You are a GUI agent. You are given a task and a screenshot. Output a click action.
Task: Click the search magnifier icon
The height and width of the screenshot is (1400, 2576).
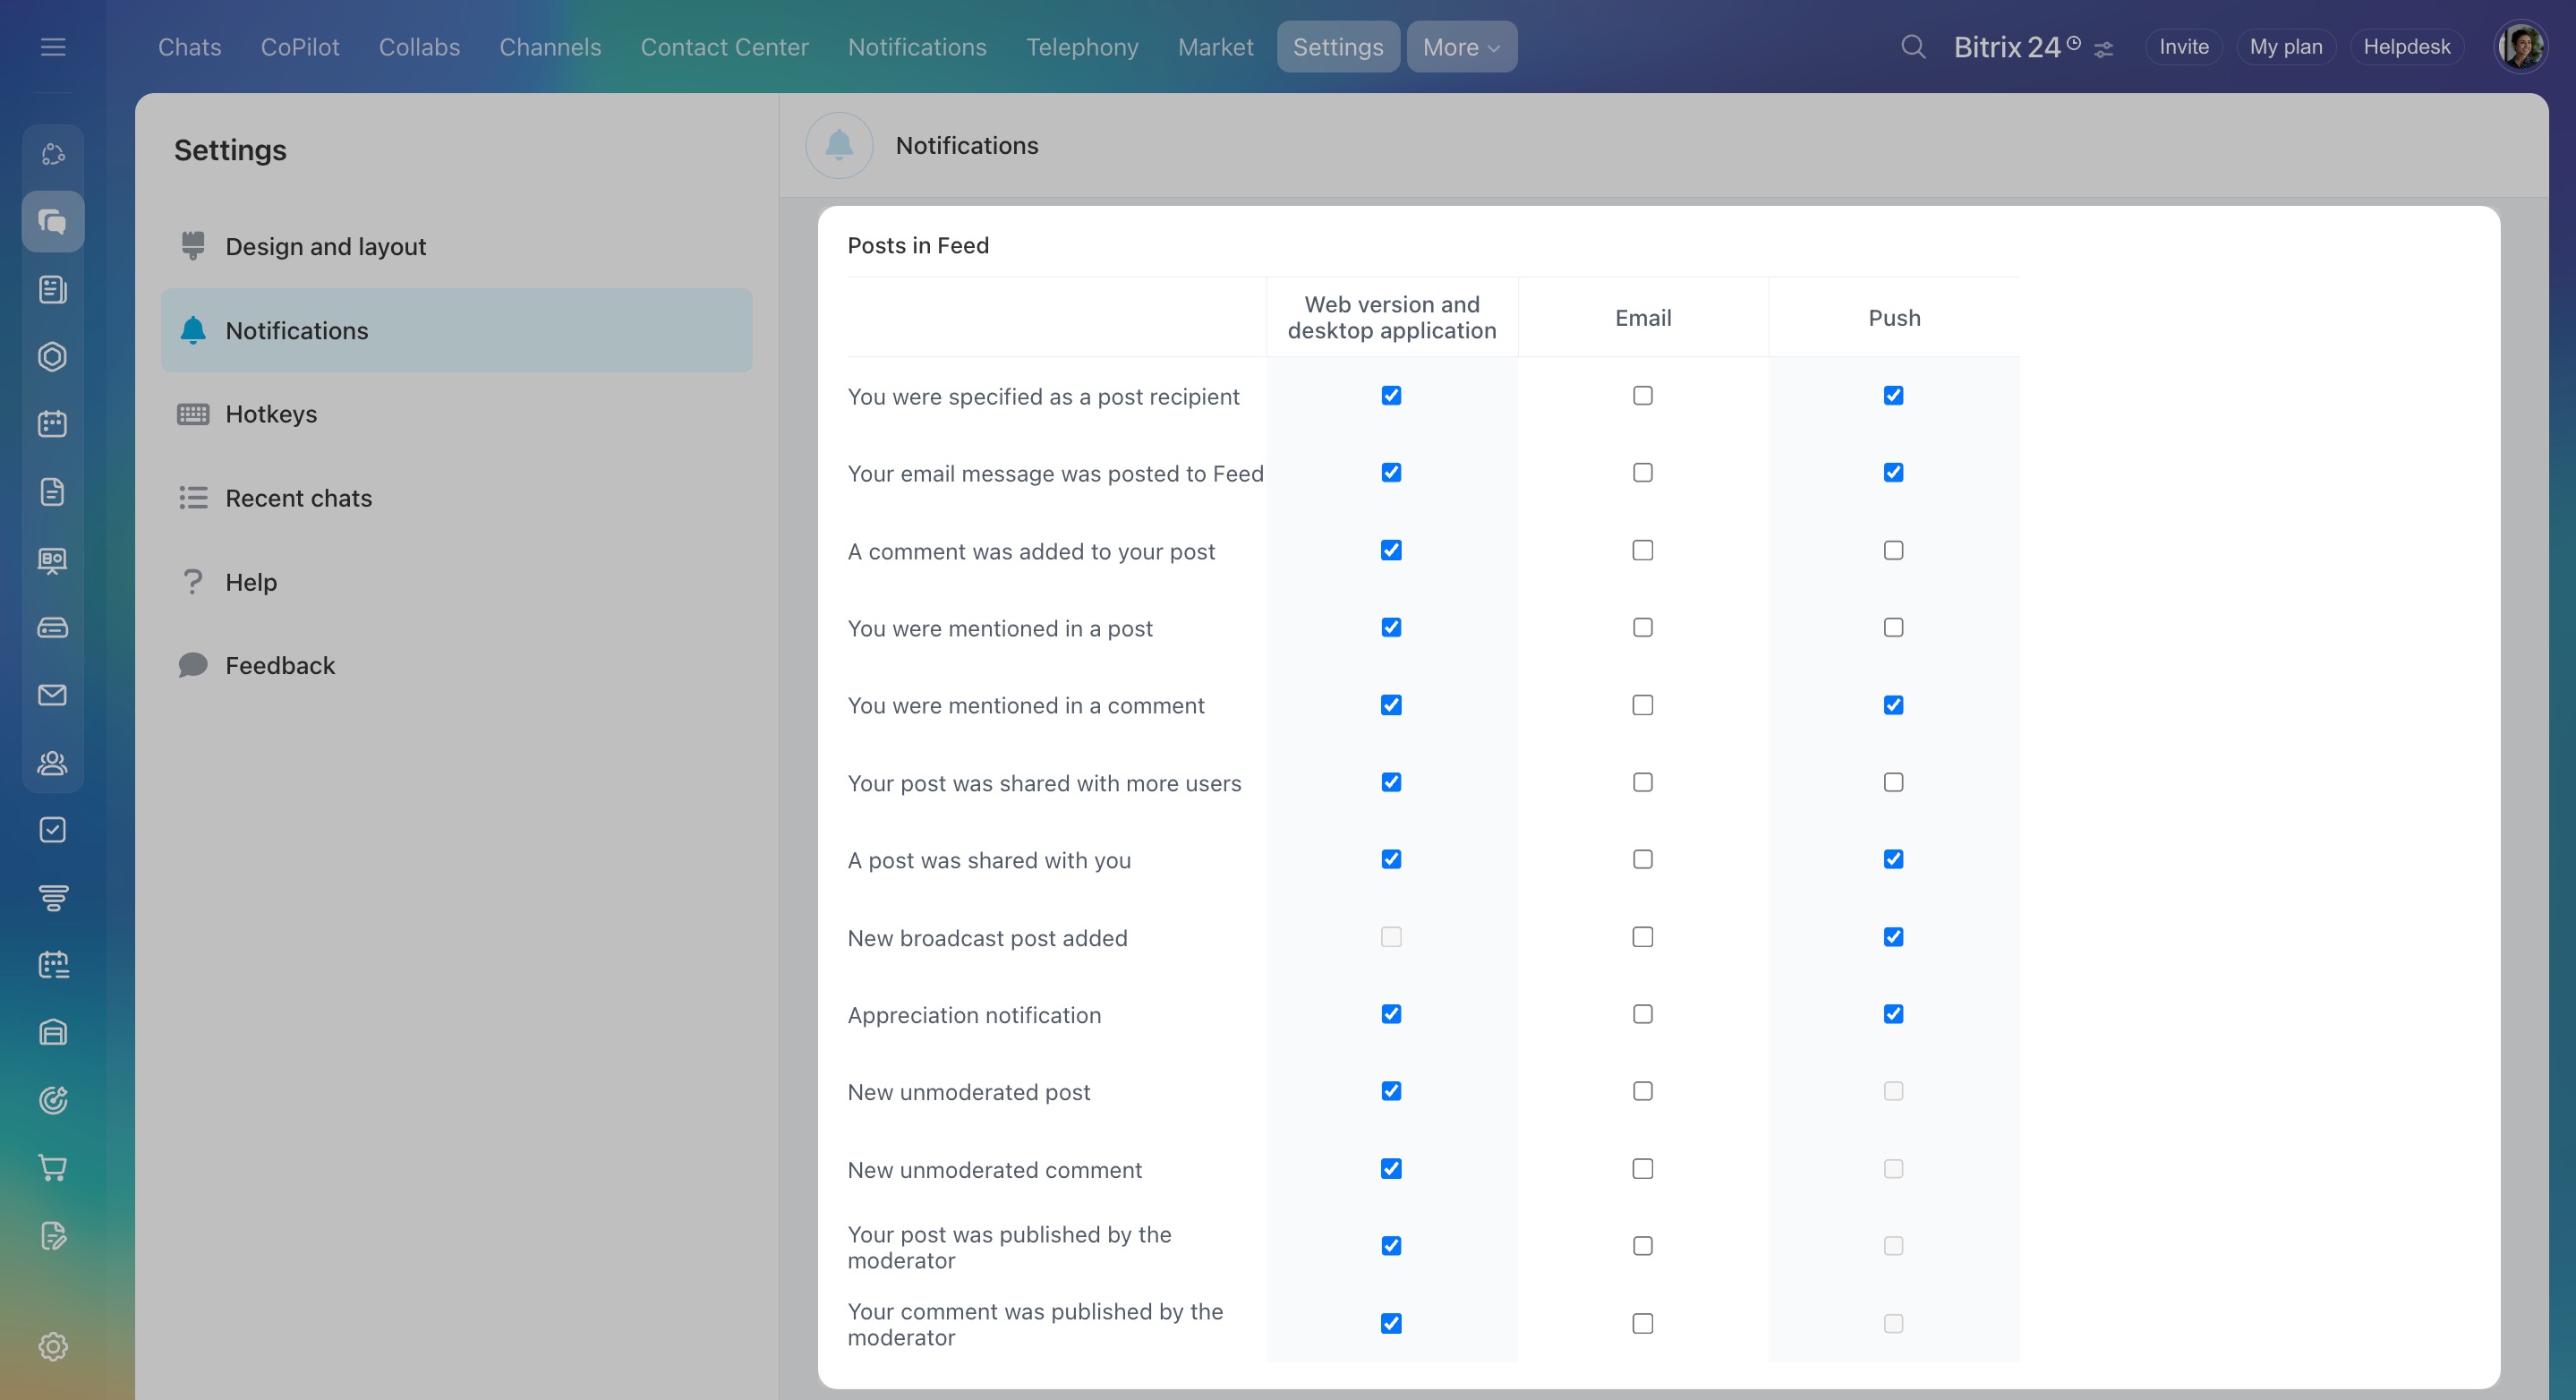pos(1912,47)
